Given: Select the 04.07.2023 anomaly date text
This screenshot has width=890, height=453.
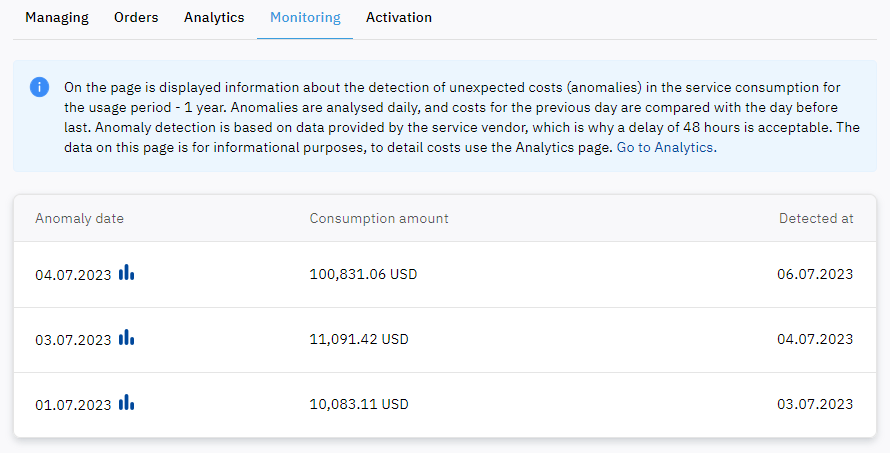Looking at the screenshot, I should point(73,275).
